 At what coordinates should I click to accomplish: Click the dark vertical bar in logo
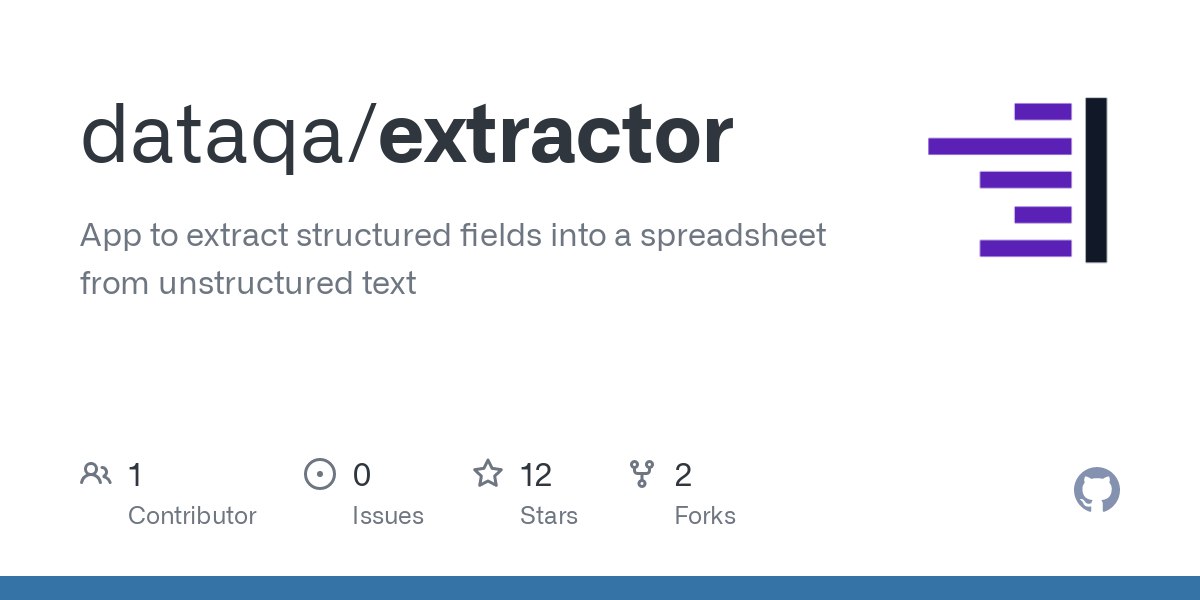coord(1096,180)
